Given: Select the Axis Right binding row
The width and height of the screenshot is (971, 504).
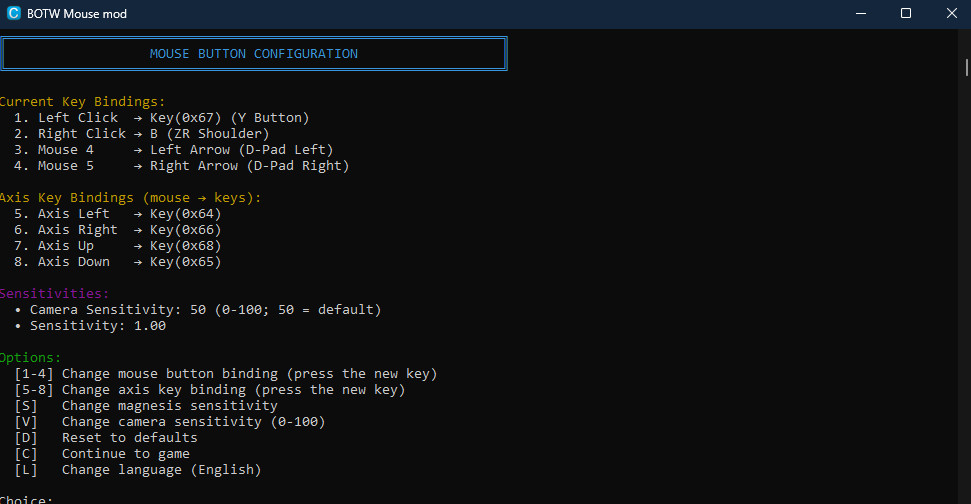Looking at the screenshot, I should point(118,230).
